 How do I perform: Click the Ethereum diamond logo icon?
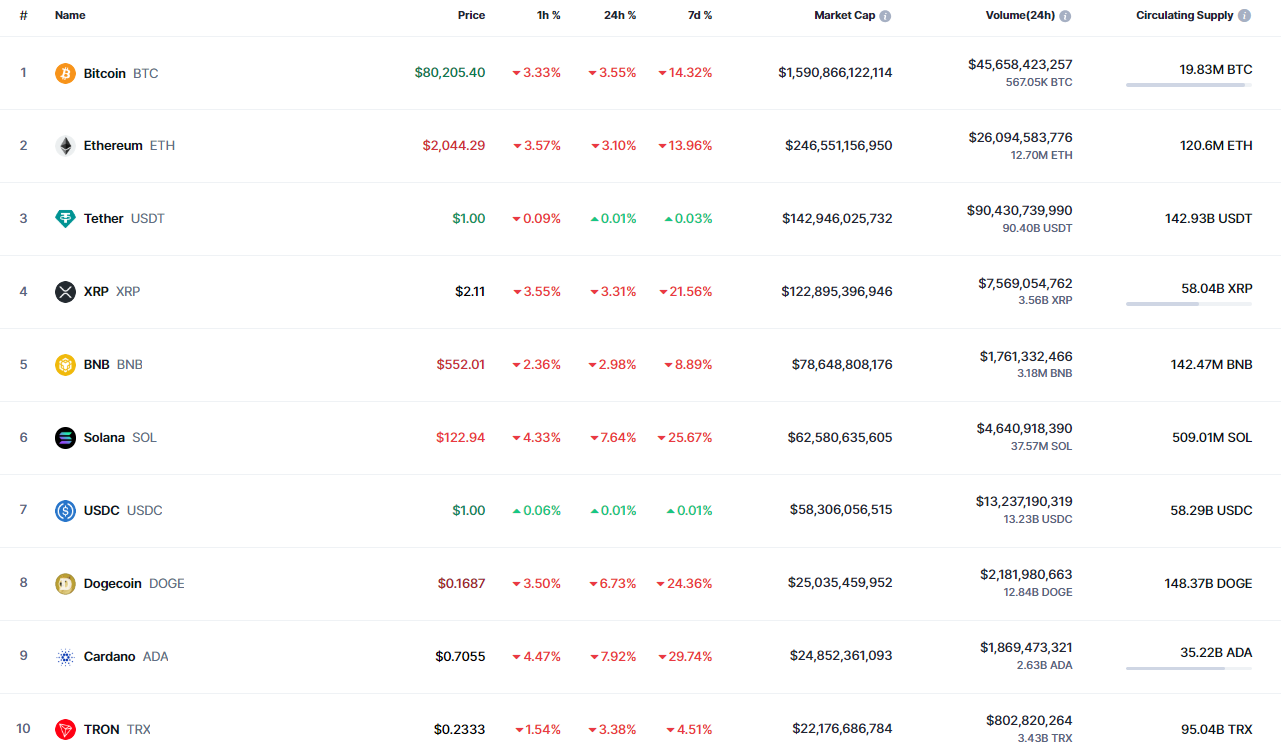[x=65, y=146]
